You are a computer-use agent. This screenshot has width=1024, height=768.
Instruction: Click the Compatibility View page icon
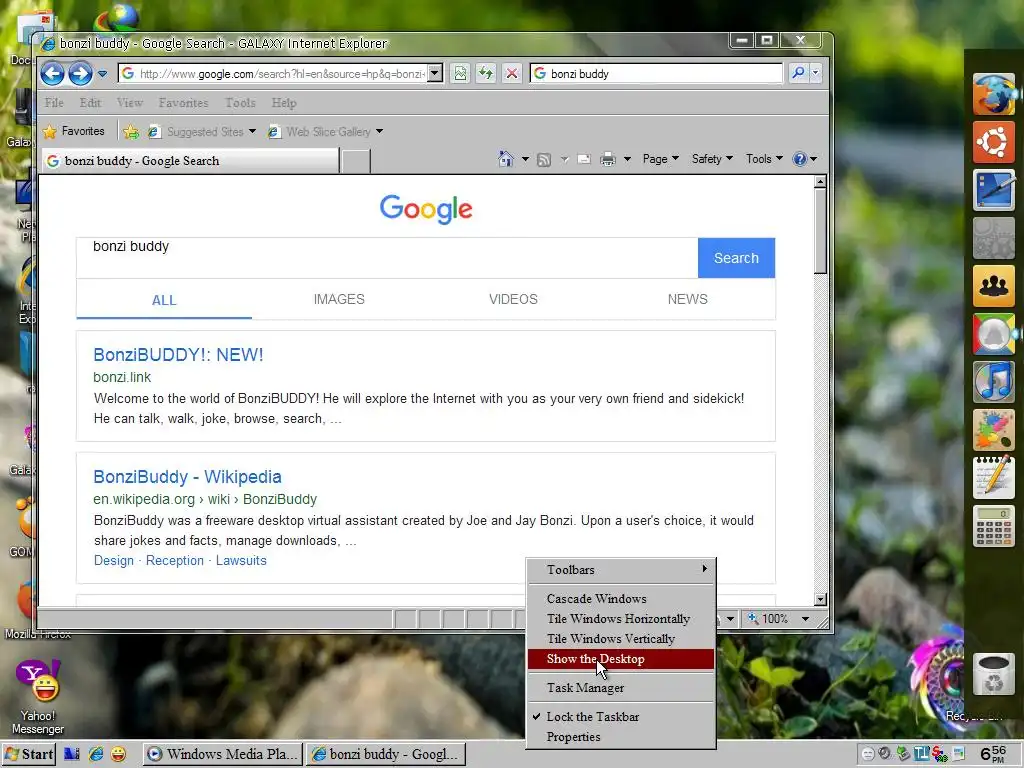460,74
